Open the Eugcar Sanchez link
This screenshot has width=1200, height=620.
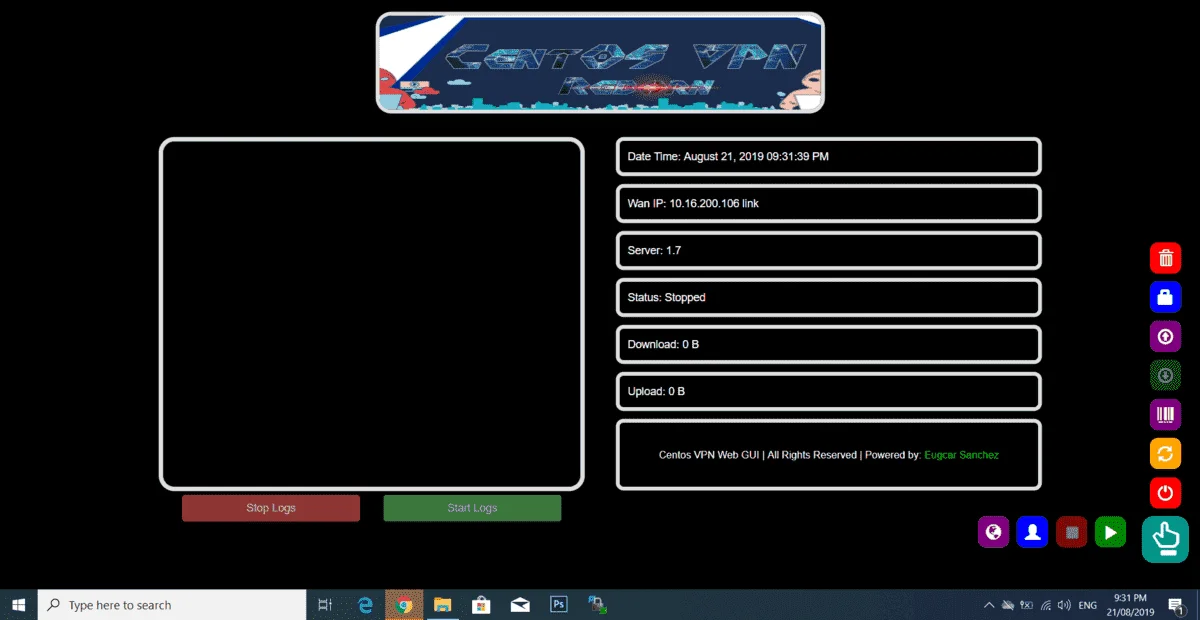961,455
